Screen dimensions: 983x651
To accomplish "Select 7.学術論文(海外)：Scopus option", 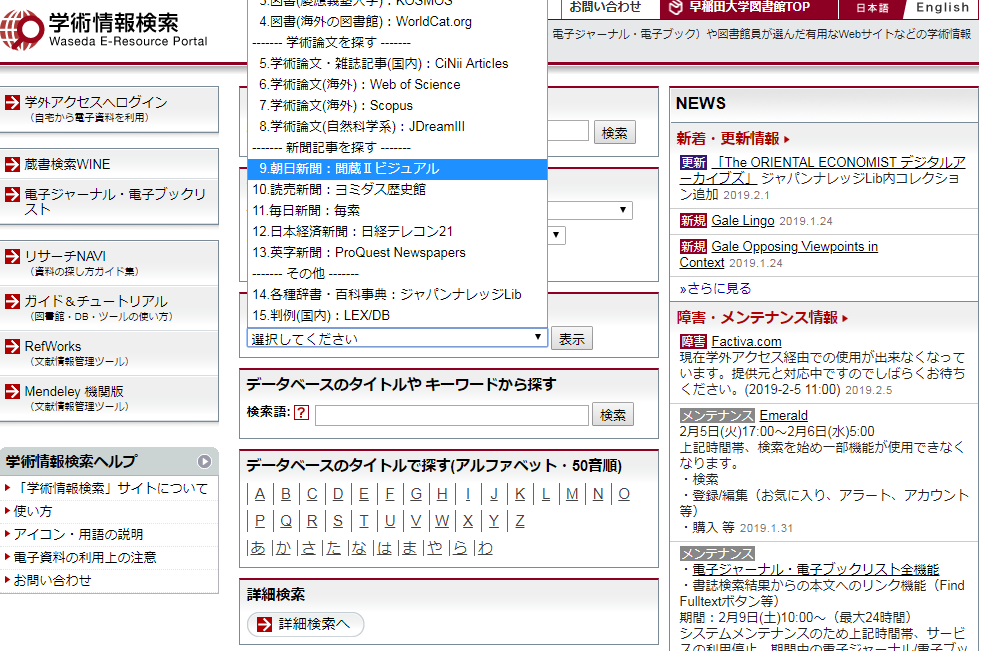I will coord(397,105).
